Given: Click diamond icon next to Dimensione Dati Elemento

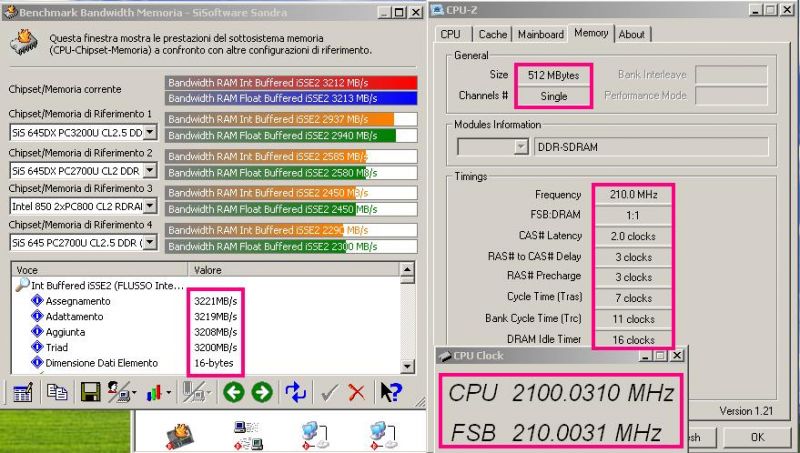Looking at the screenshot, I should coord(37,362).
